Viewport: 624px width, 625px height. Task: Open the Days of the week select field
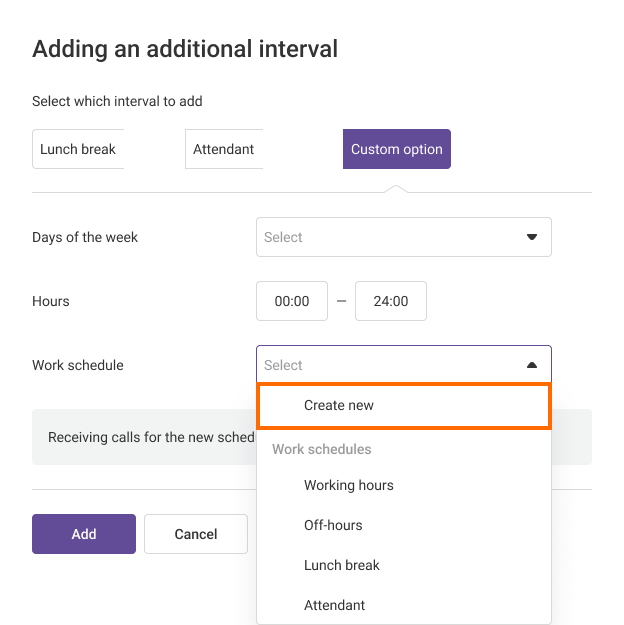(390, 237)
